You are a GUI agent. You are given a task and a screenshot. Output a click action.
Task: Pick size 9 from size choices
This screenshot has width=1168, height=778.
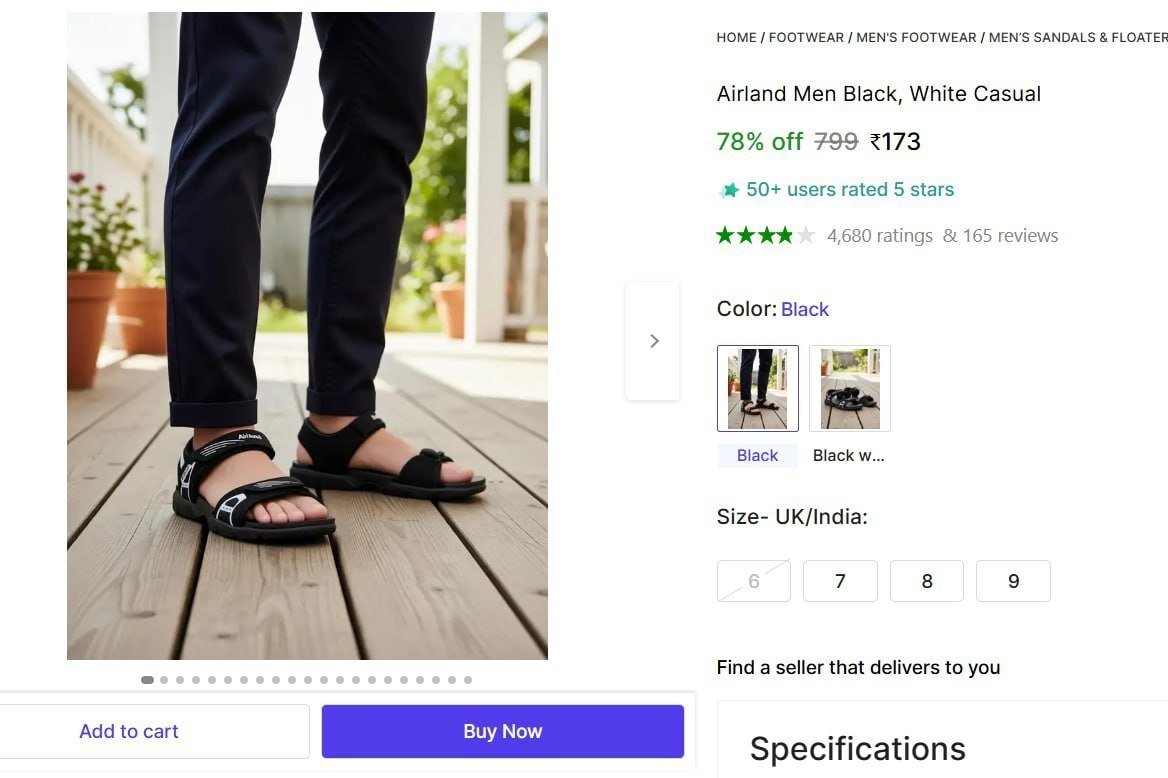(x=1013, y=581)
